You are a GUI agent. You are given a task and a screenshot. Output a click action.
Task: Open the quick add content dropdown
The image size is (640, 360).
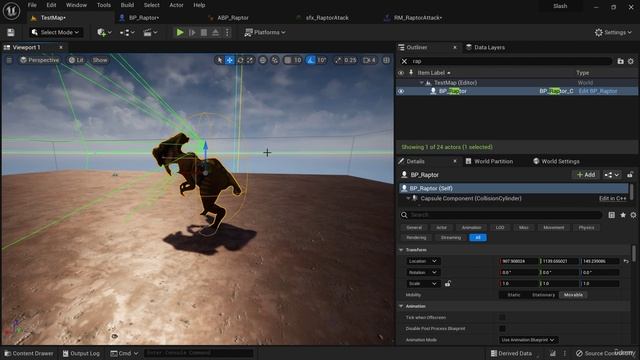(x=104, y=32)
